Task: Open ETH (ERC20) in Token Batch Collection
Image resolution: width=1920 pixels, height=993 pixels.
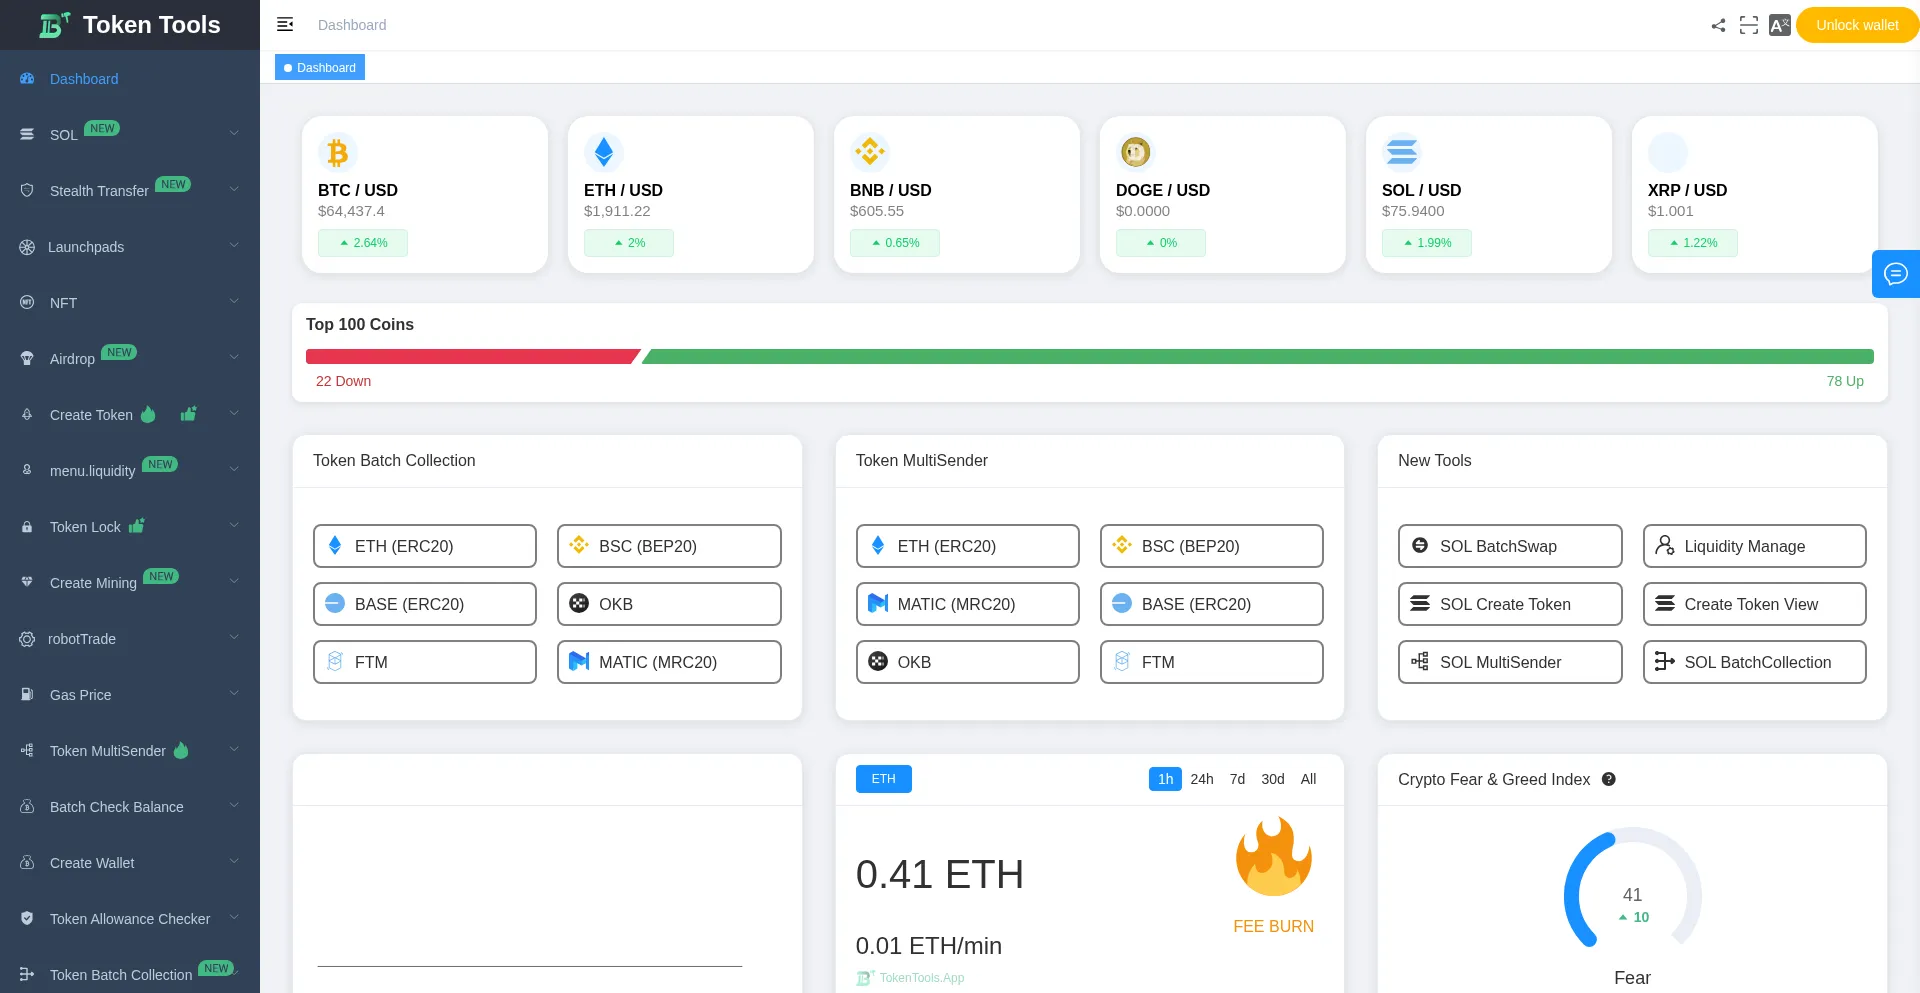Action: click(425, 546)
